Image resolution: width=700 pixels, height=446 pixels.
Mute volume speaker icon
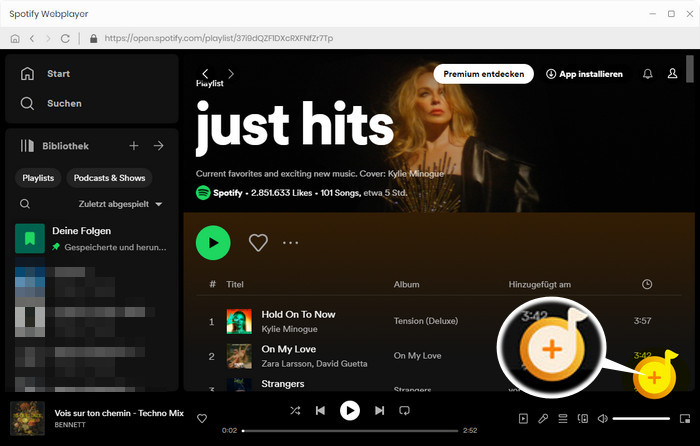pos(603,419)
